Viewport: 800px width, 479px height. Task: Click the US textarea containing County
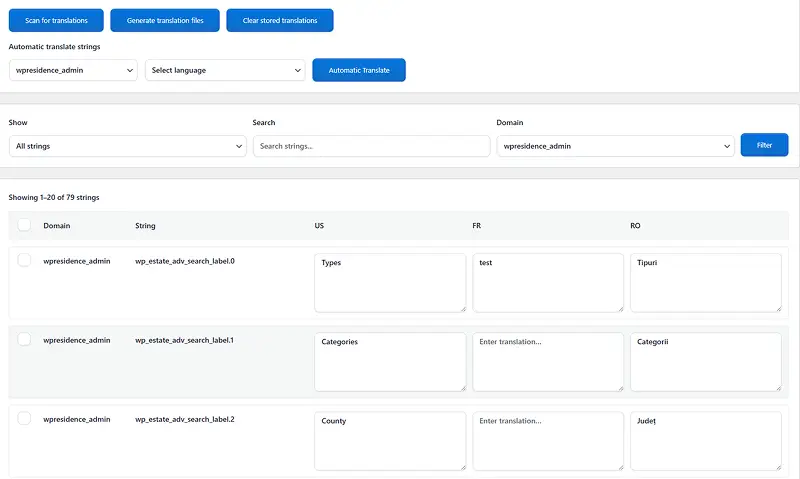click(390, 441)
